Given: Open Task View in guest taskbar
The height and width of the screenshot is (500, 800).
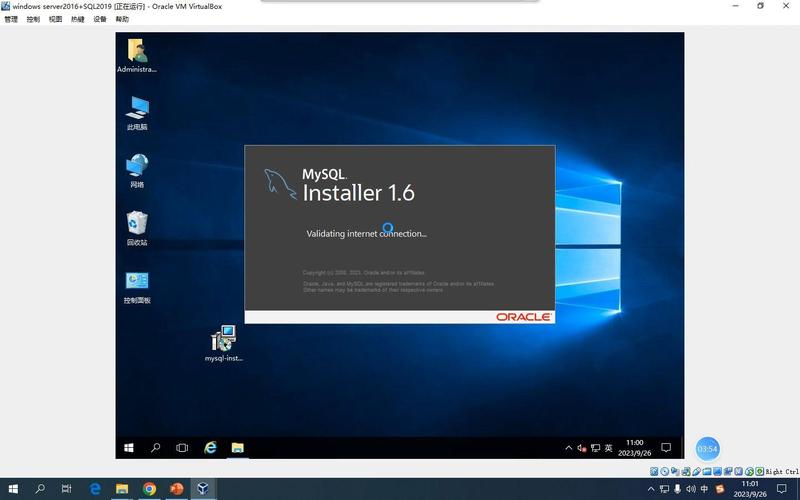Looking at the screenshot, I should 182,448.
